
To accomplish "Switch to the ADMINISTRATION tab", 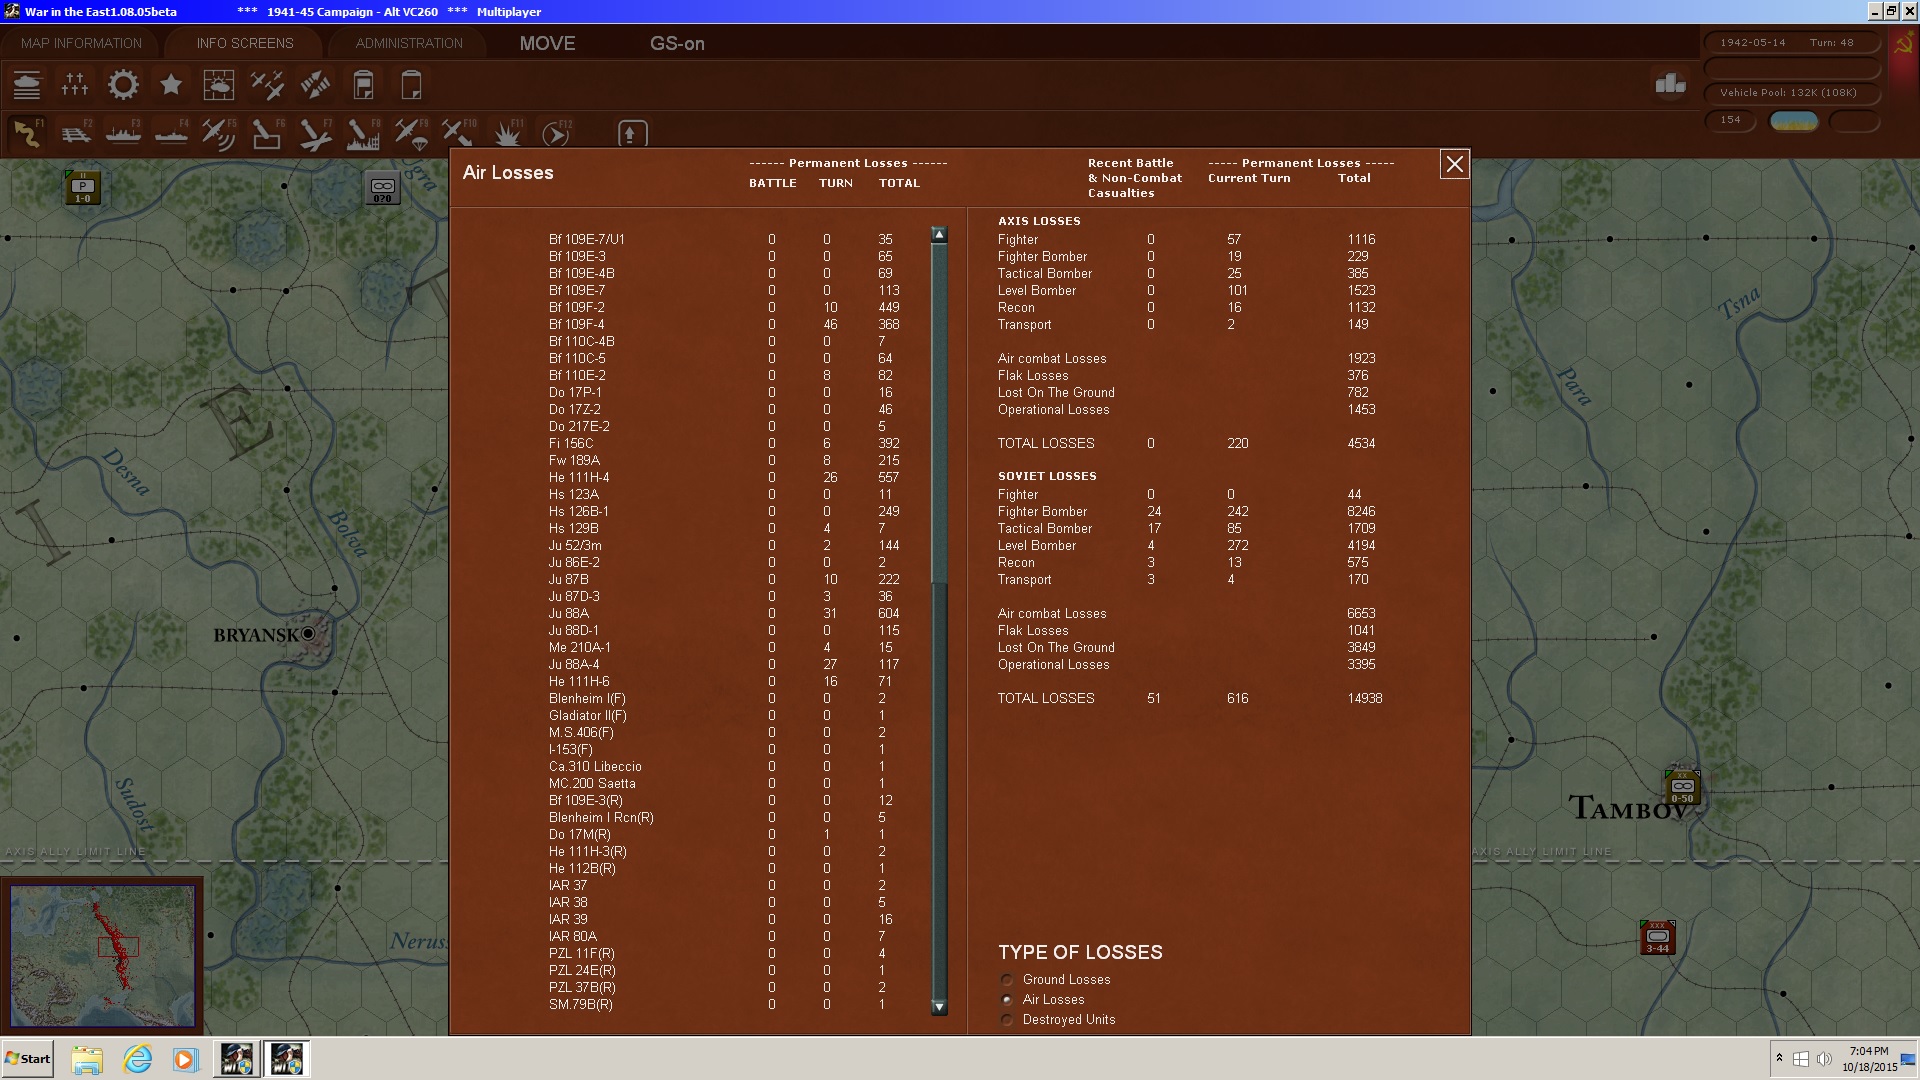I will (409, 43).
